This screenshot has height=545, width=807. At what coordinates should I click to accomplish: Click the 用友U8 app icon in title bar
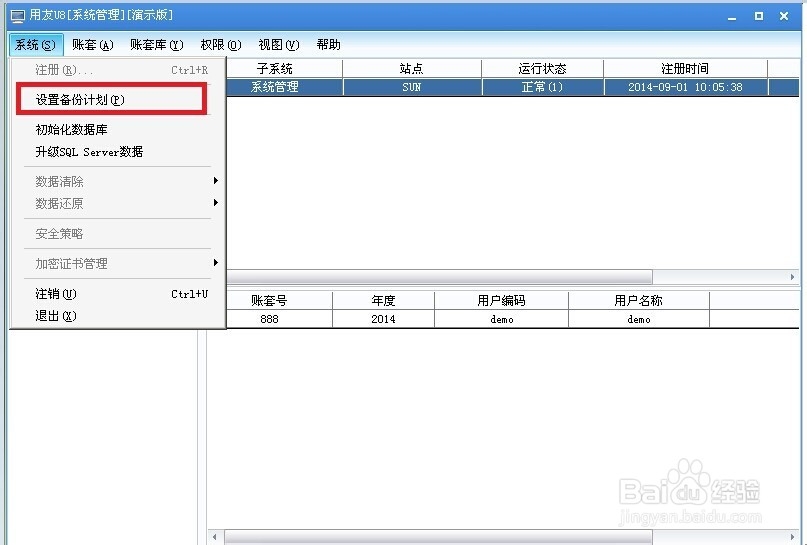pyautogui.click(x=17, y=16)
